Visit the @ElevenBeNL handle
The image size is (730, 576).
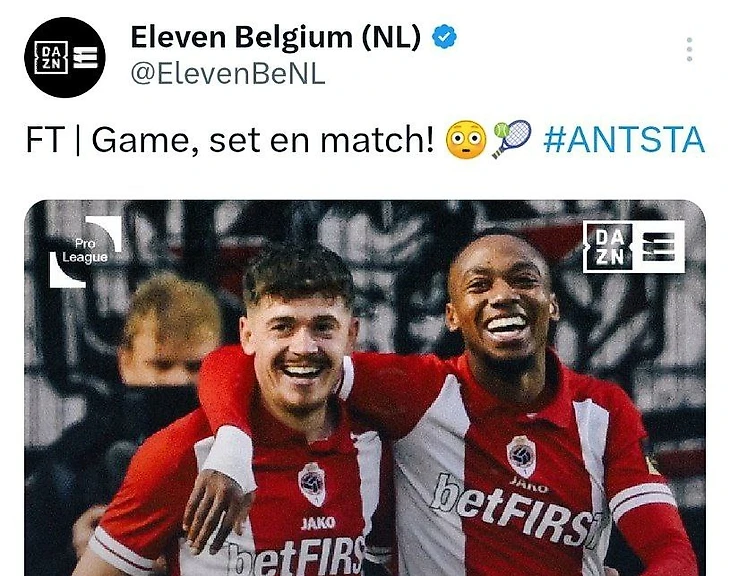point(228,74)
